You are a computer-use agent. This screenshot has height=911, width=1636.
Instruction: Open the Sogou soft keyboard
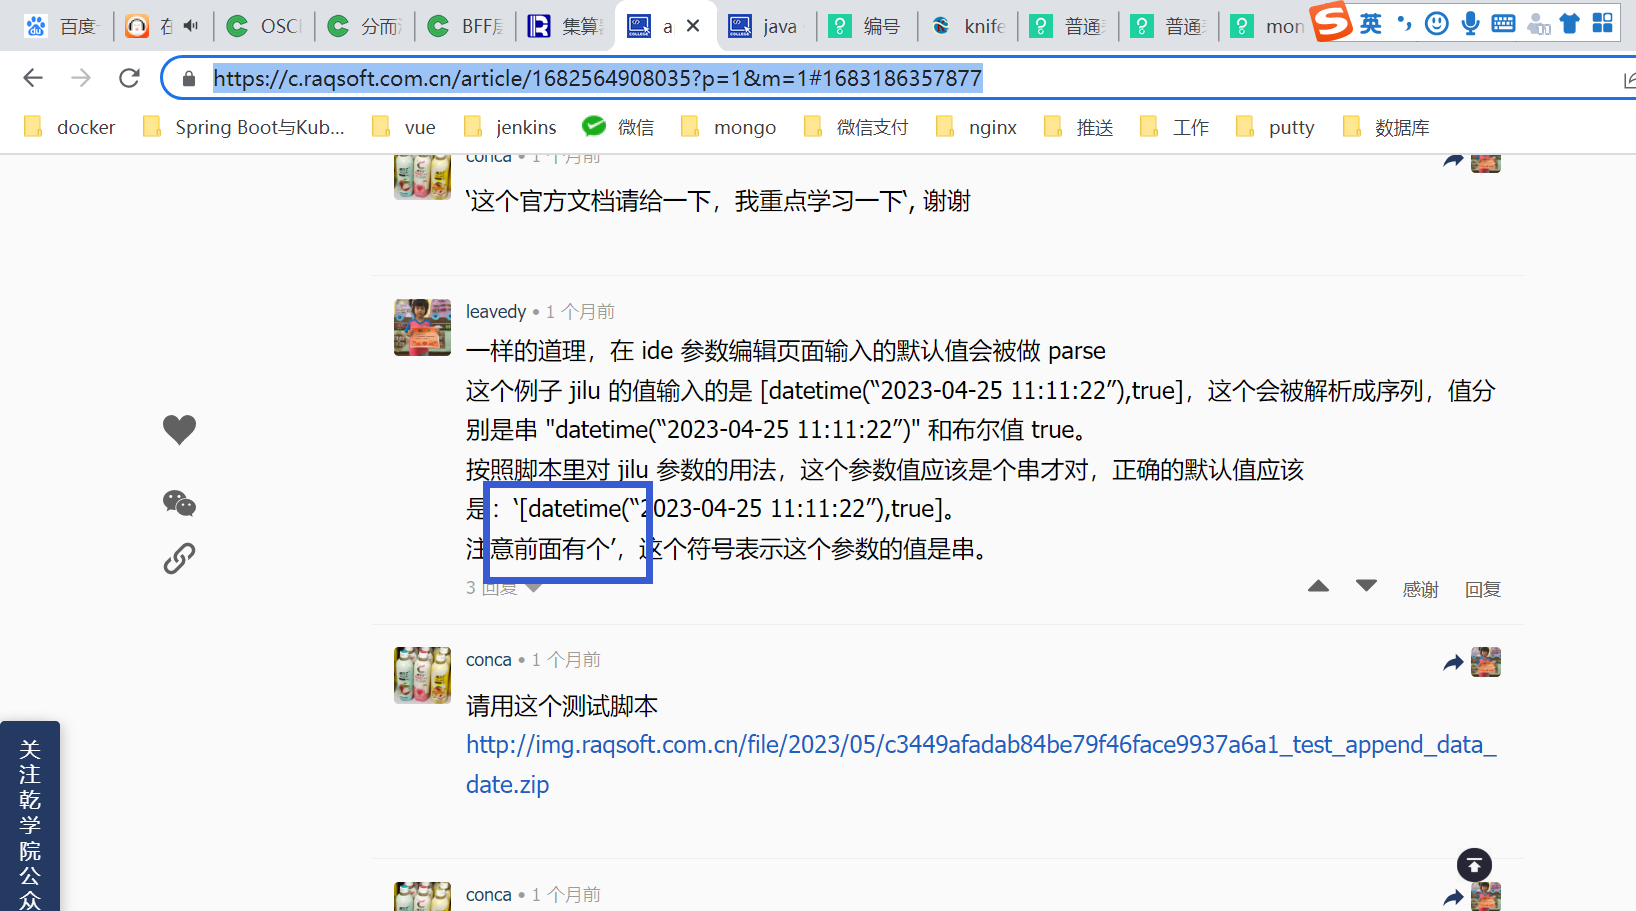point(1503,23)
